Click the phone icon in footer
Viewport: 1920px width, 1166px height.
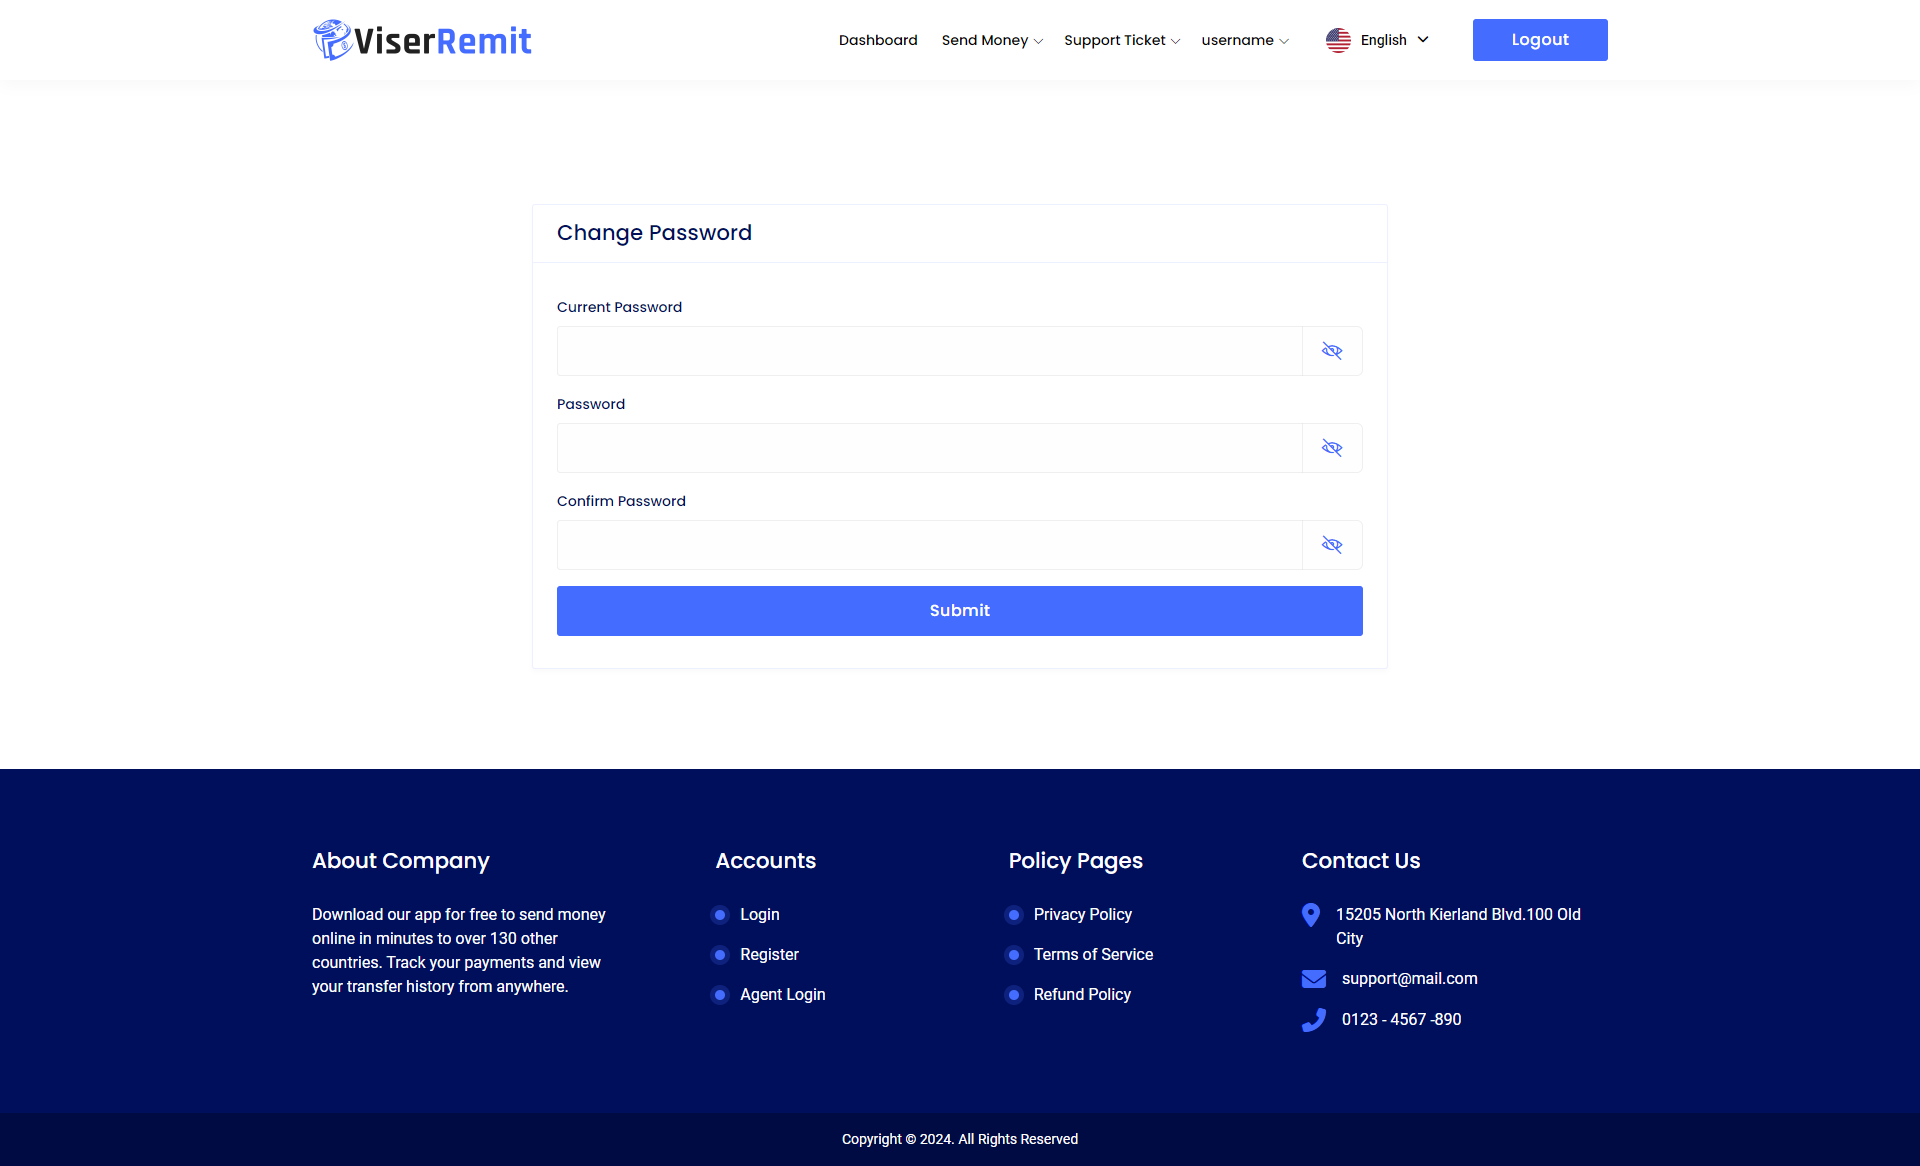point(1314,1019)
